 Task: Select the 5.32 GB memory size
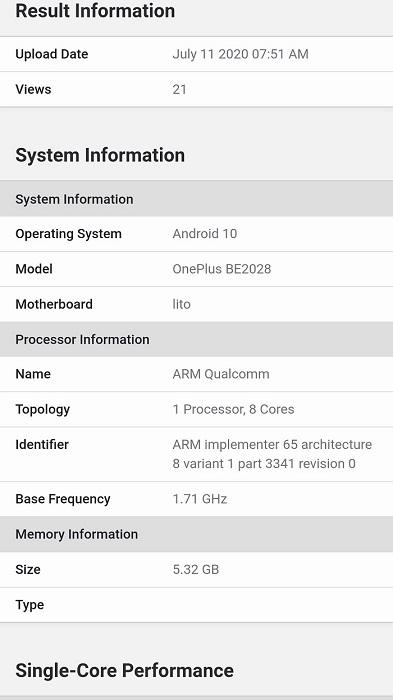196,570
